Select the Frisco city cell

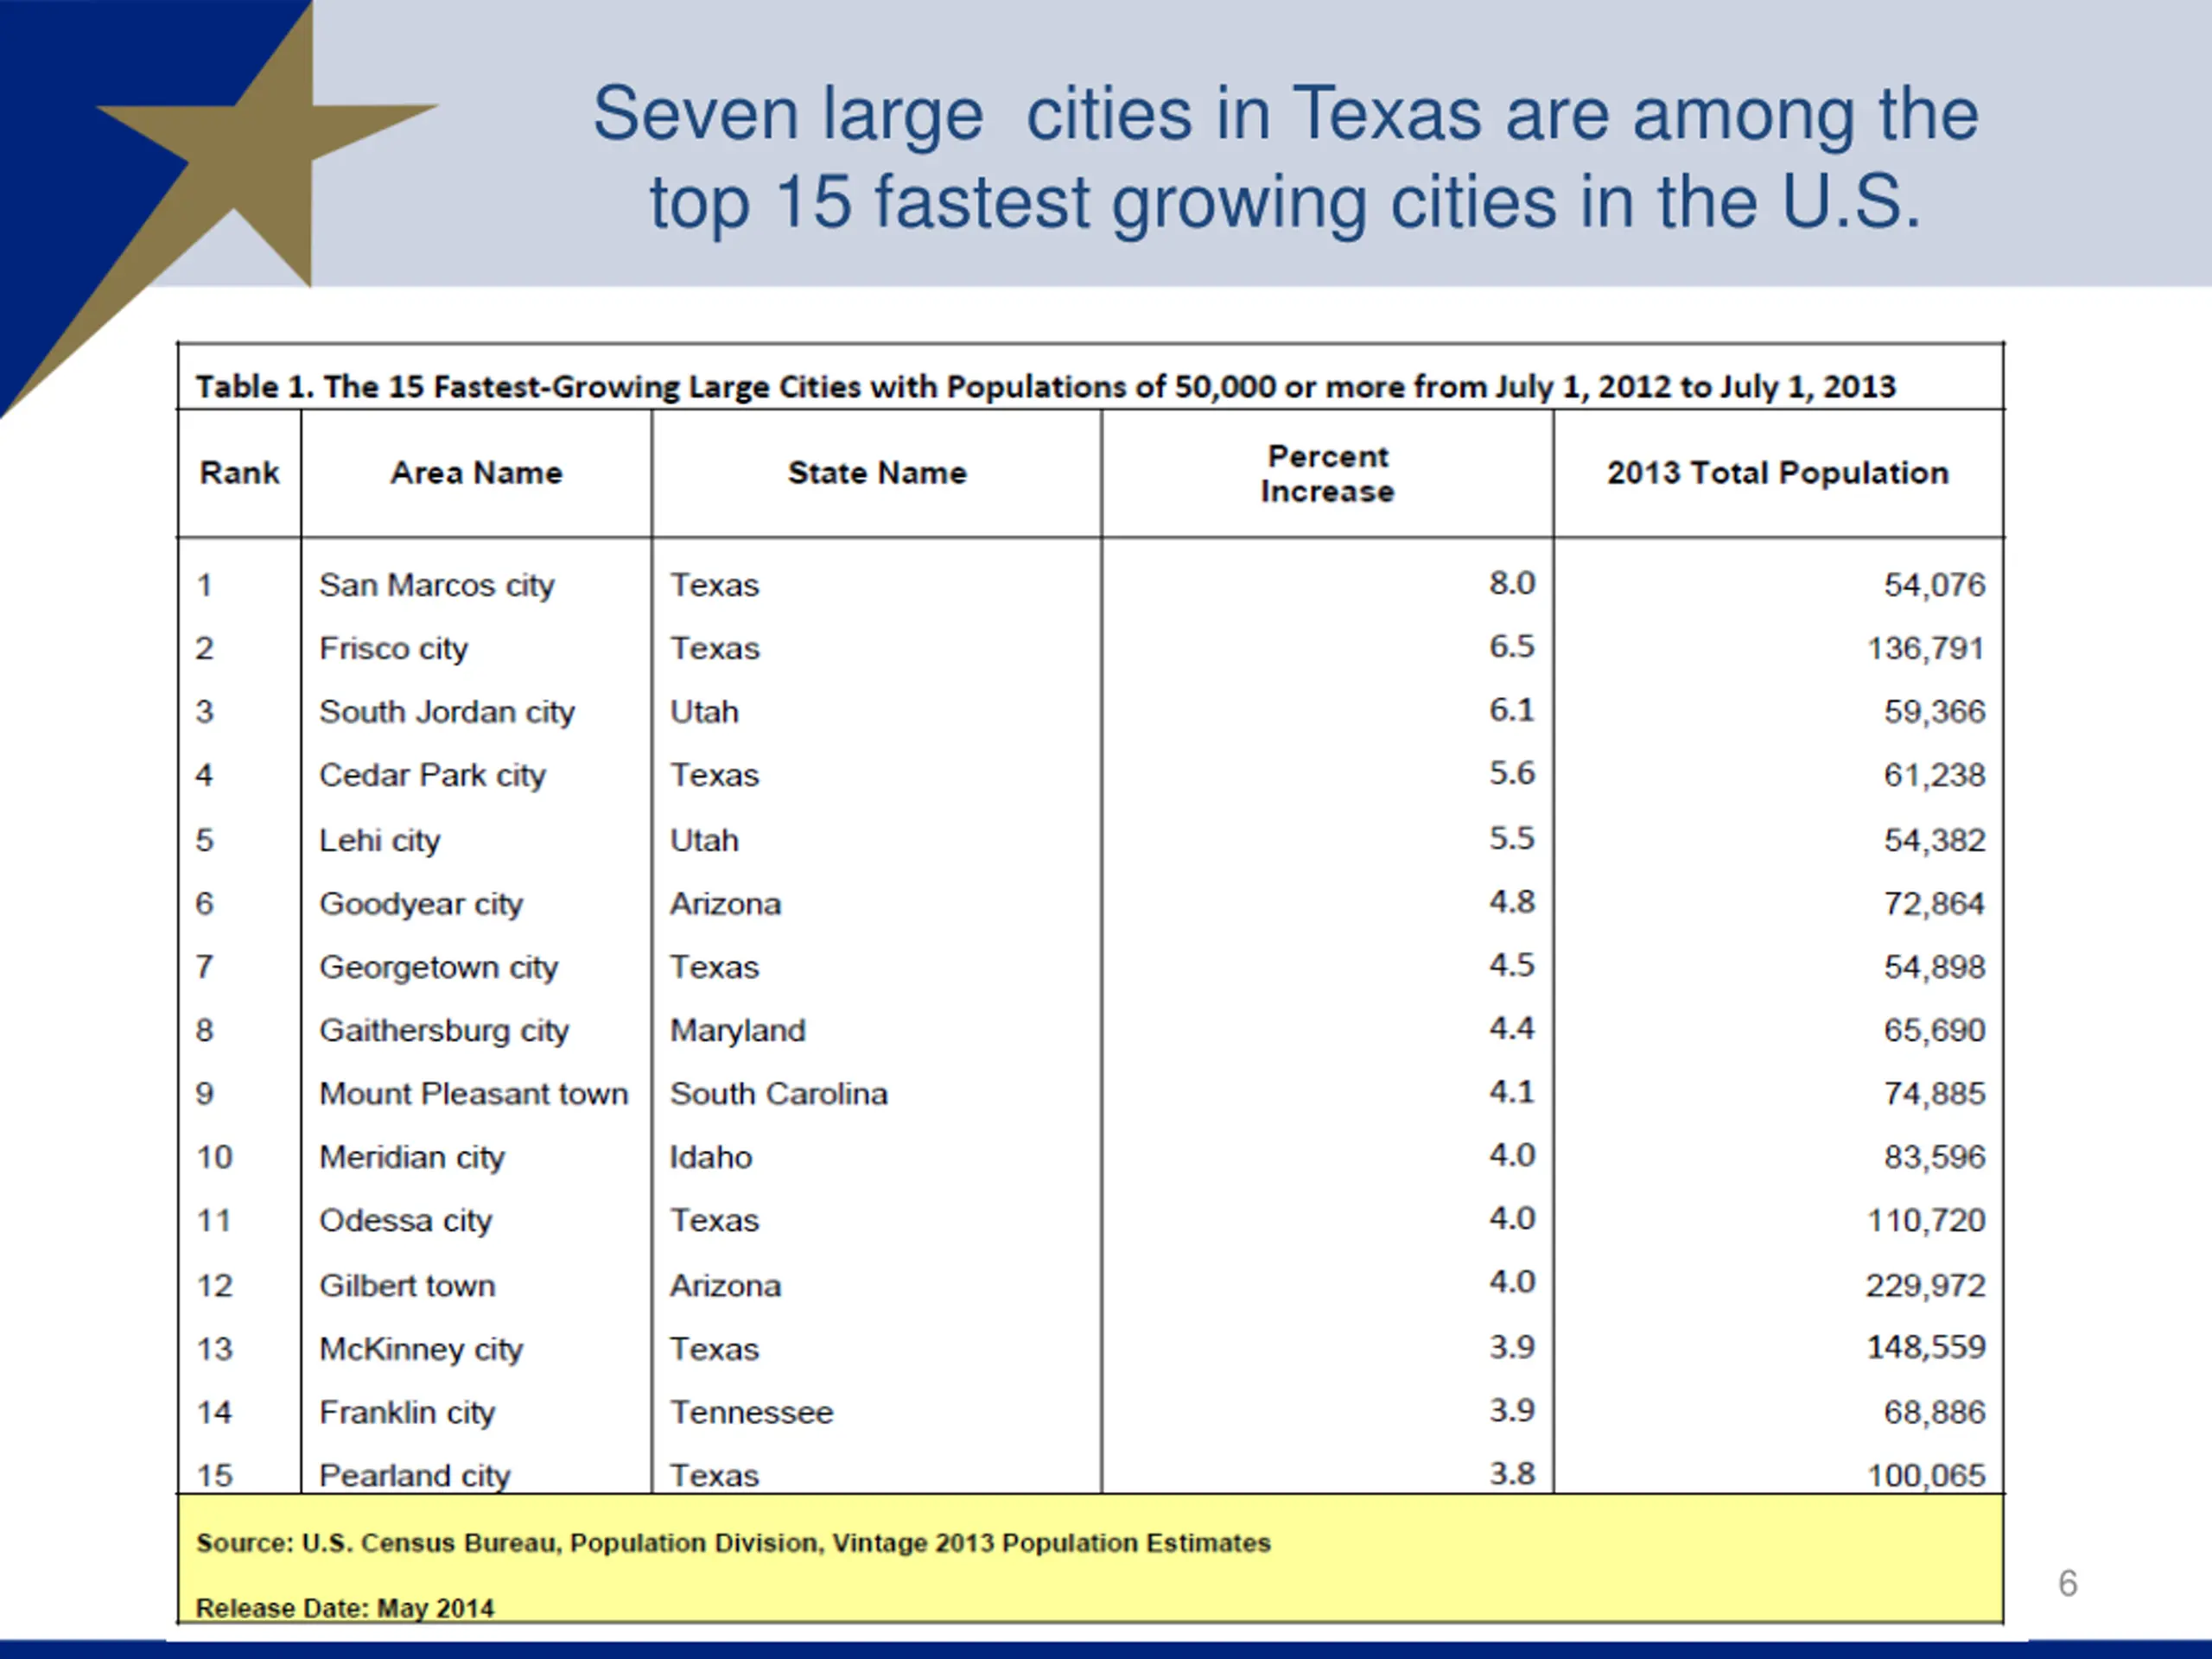(x=393, y=649)
